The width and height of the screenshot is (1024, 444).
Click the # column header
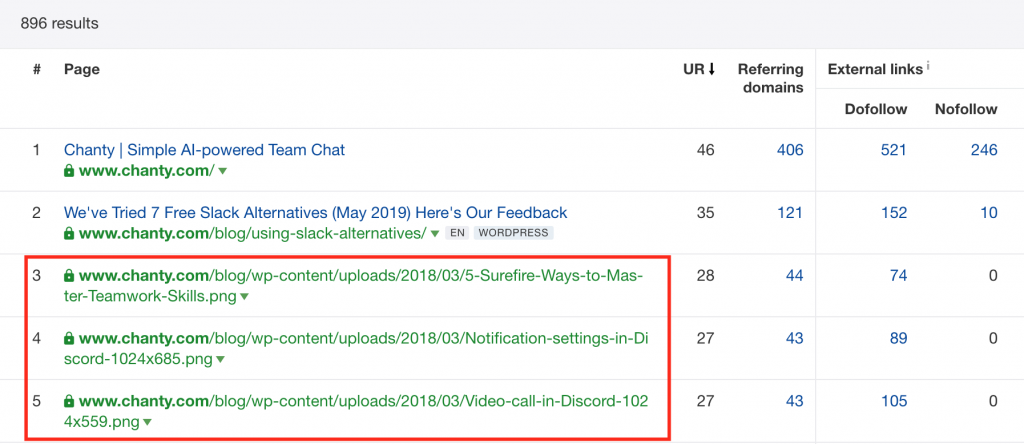point(37,69)
